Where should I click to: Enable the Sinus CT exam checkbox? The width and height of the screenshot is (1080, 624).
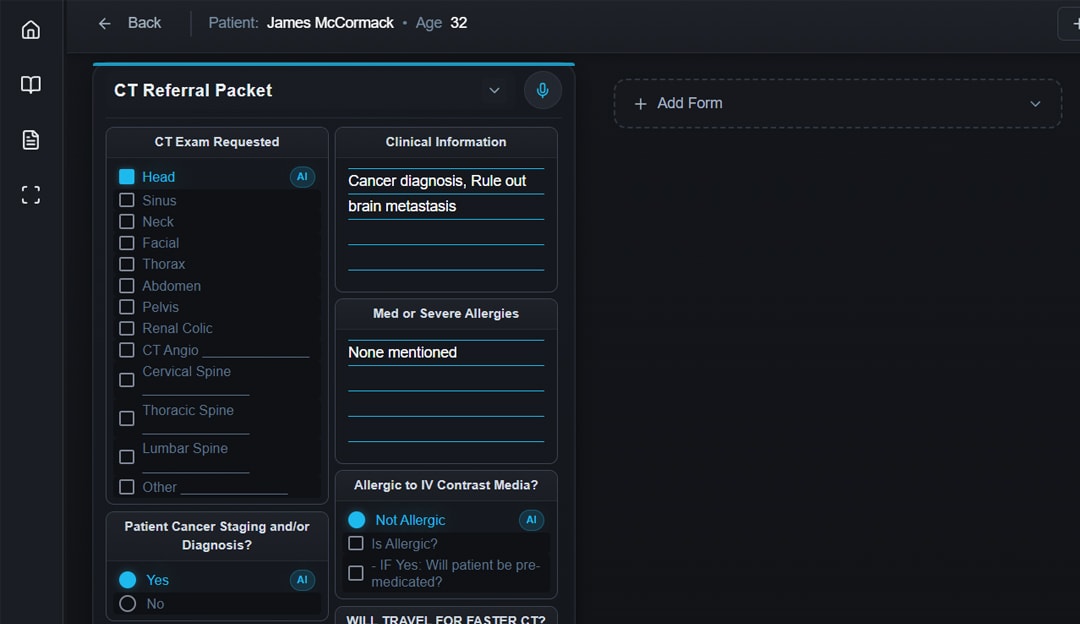click(x=126, y=200)
